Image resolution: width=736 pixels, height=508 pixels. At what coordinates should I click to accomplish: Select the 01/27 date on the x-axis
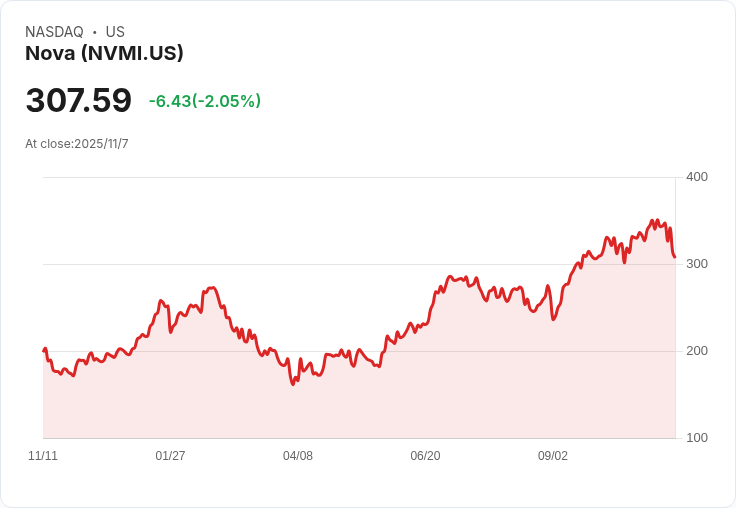[170, 456]
